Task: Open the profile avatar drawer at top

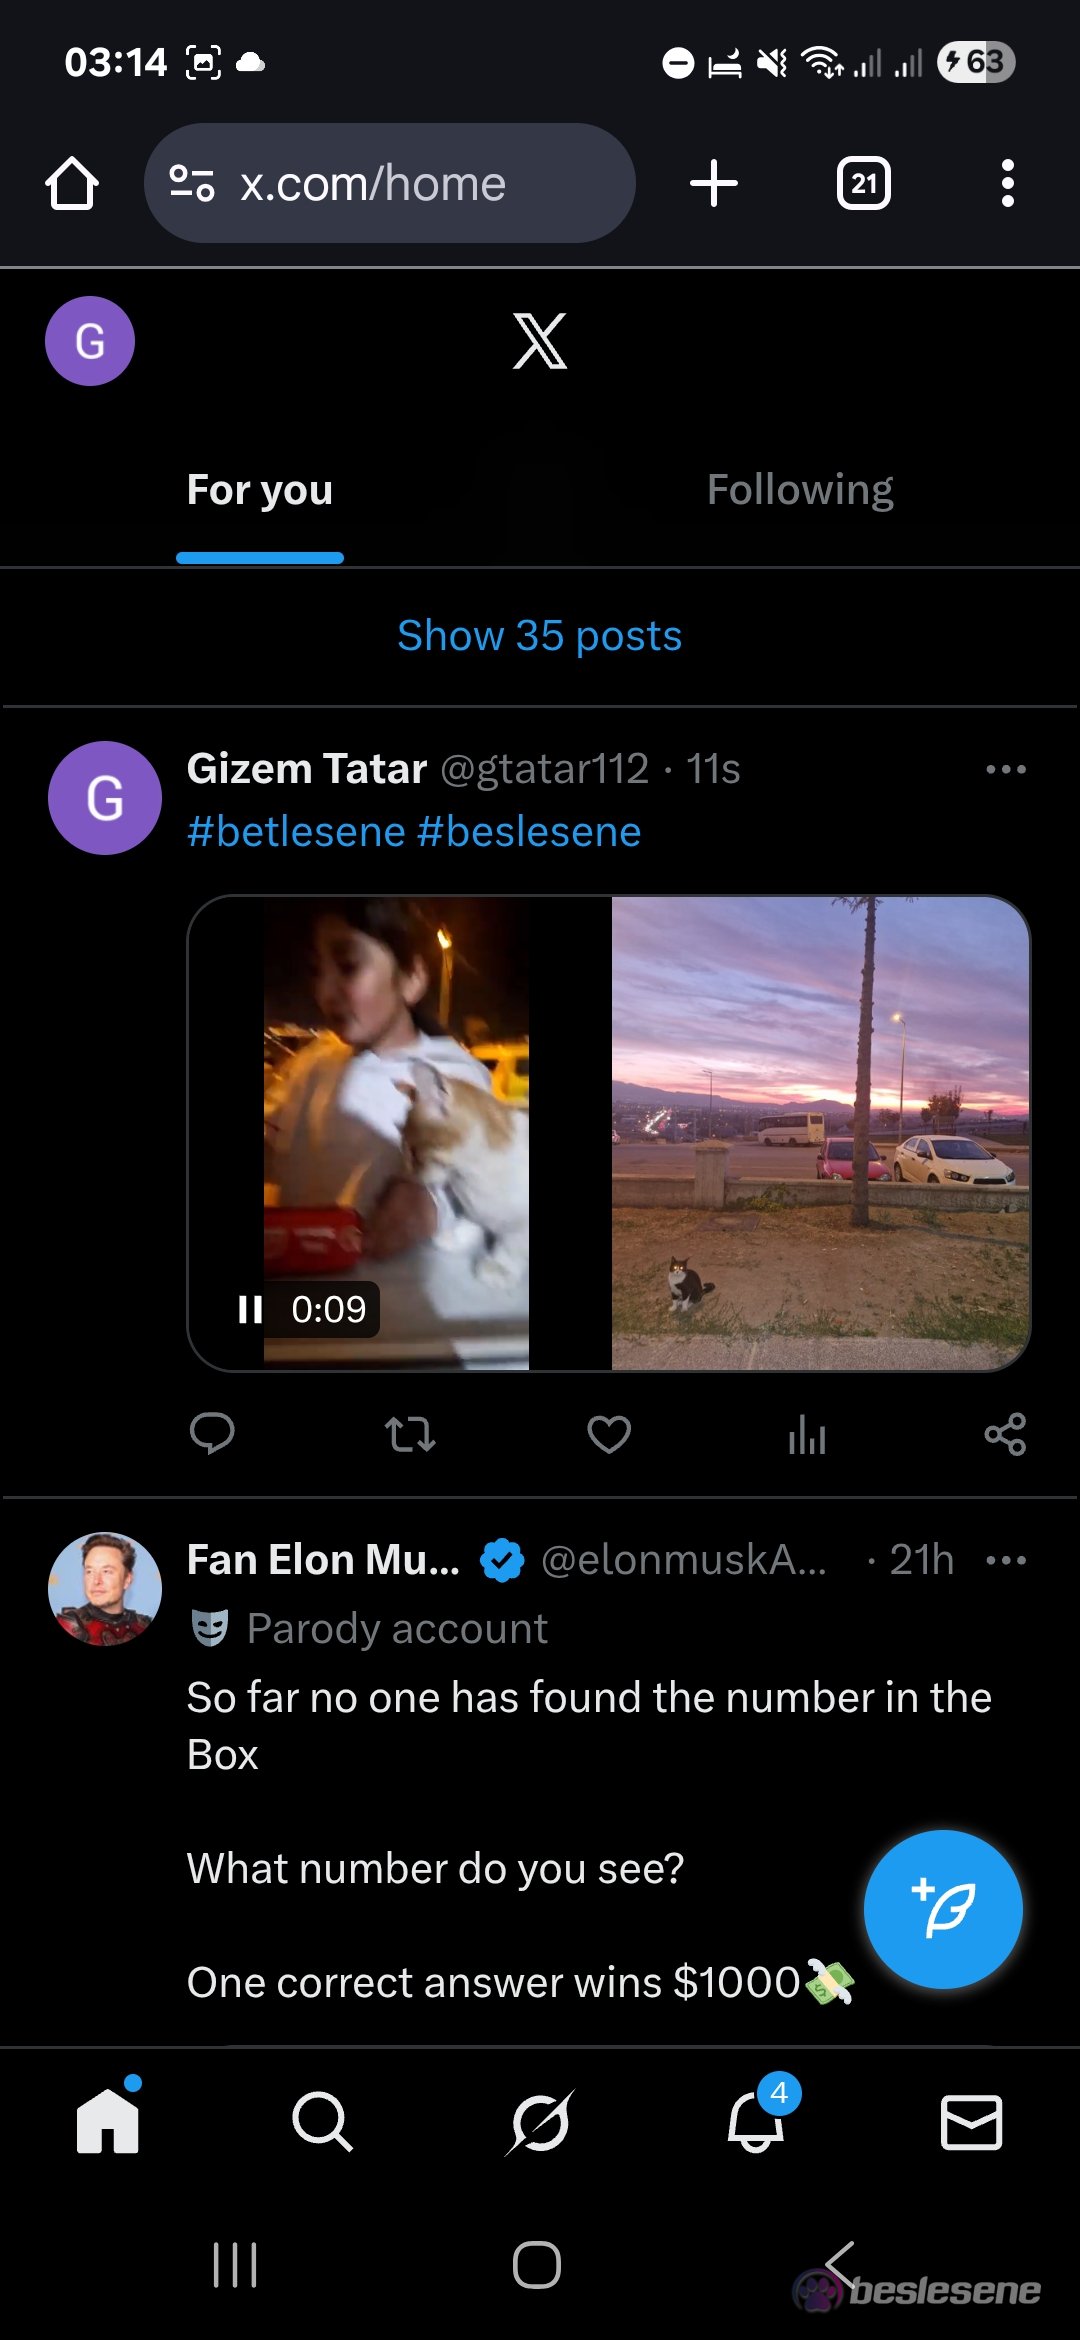Action: point(90,341)
